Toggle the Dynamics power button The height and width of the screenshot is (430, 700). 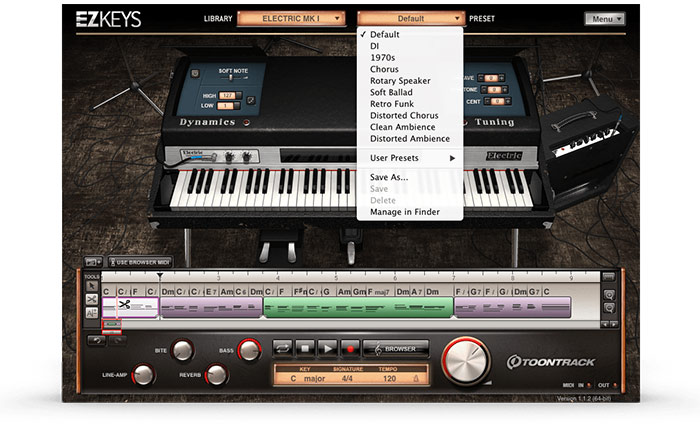click(x=195, y=74)
